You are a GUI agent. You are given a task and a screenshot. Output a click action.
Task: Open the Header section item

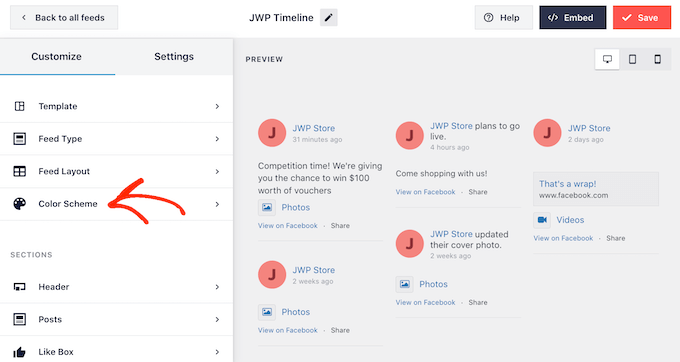point(116,287)
